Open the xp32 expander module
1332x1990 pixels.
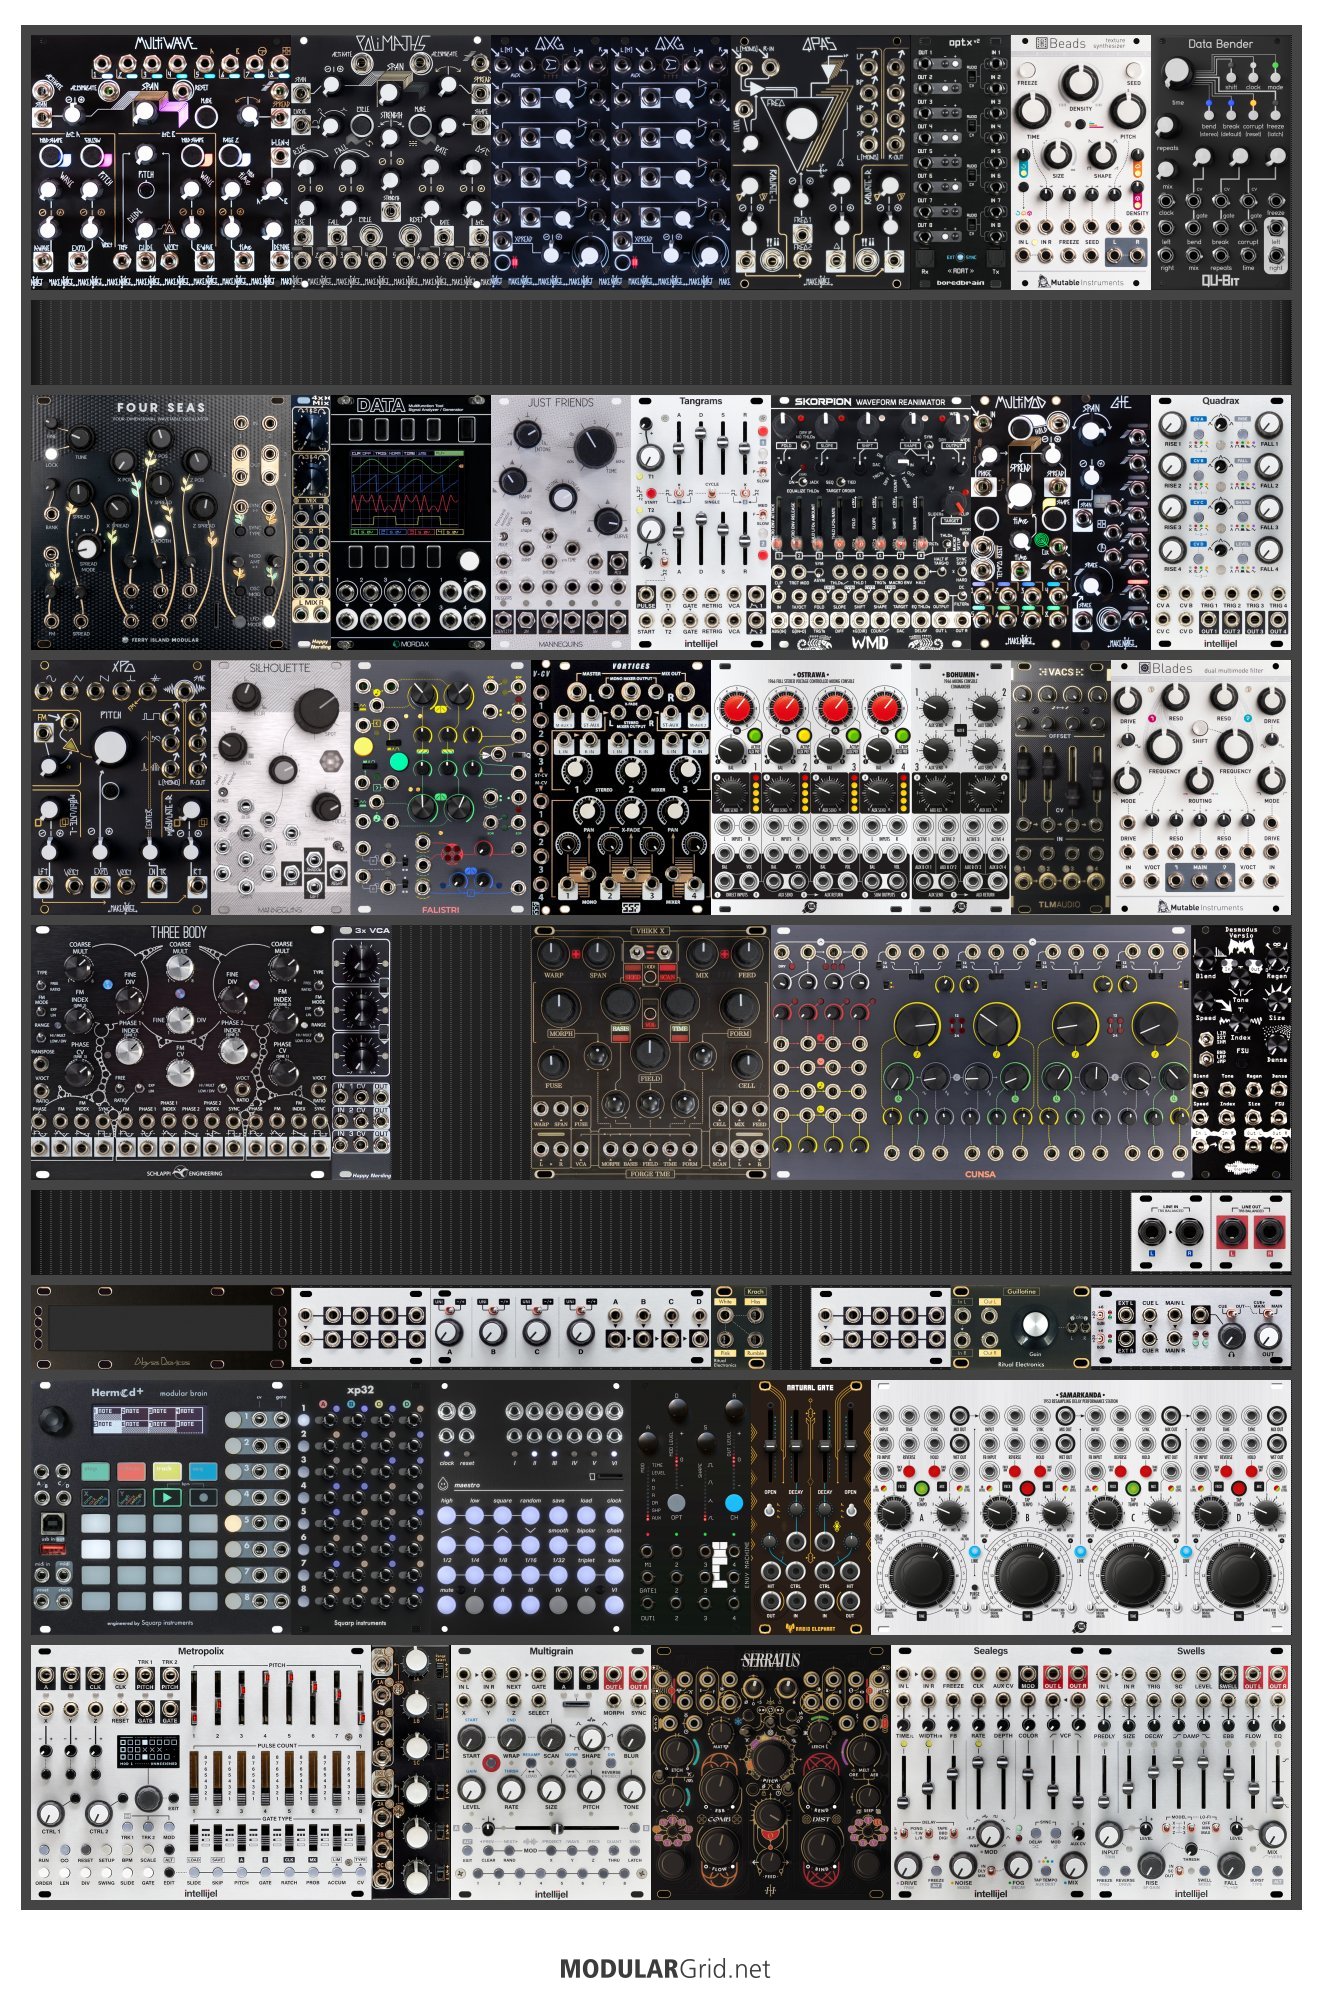[x=361, y=1508]
